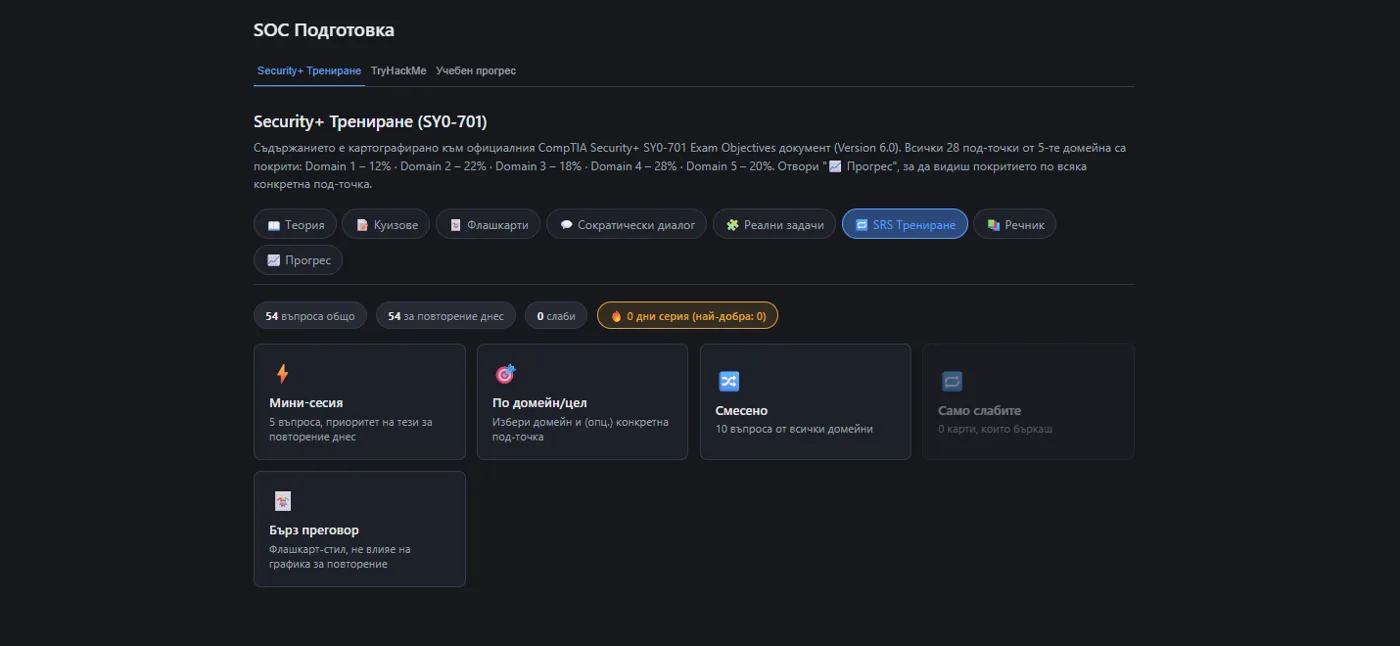Viewport: 1400px width, 646px height.
Task: Click the 0 слаби badge
Action: point(556,316)
